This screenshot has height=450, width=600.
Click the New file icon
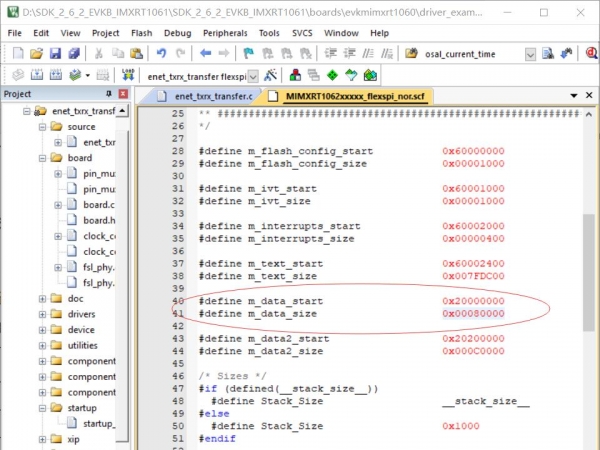click(x=15, y=53)
